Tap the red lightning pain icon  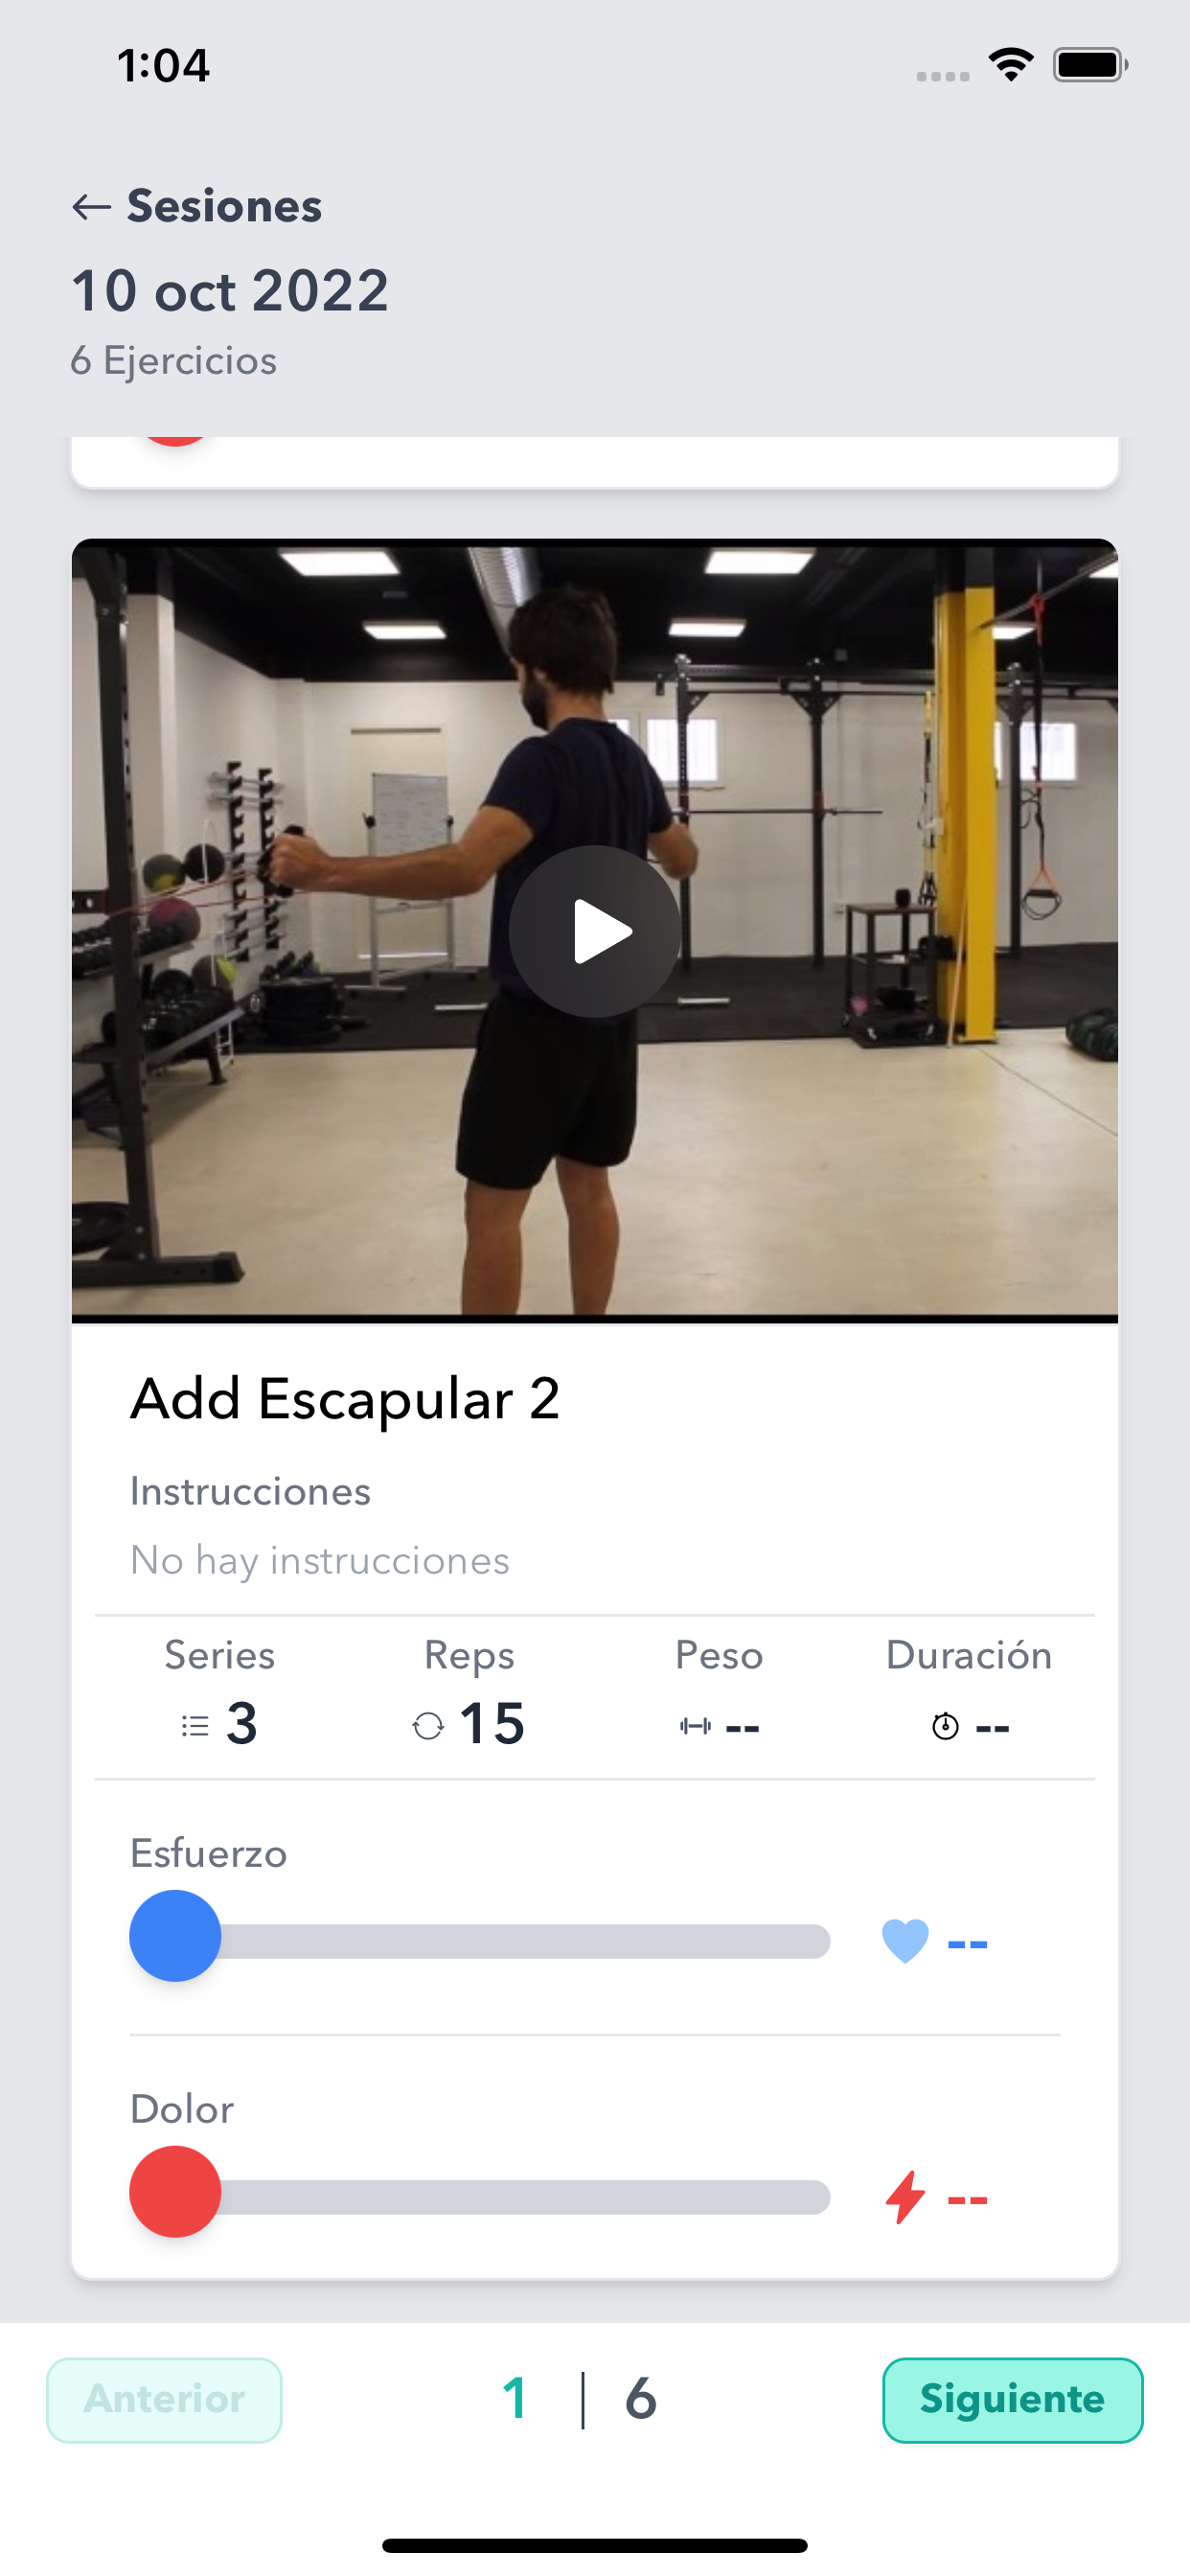click(905, 2197)
